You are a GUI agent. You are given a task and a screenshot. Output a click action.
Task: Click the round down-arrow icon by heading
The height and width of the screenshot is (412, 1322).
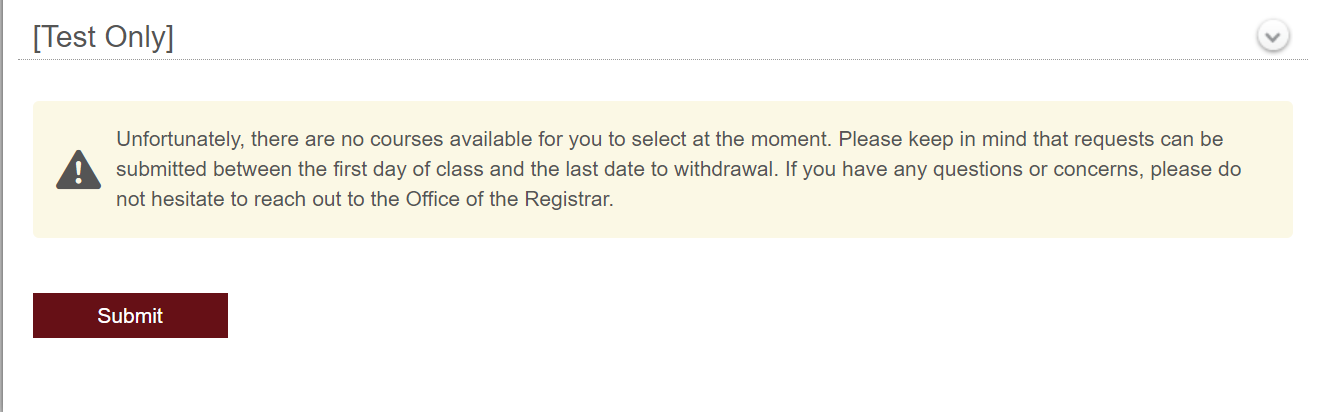coord(1273,37)
